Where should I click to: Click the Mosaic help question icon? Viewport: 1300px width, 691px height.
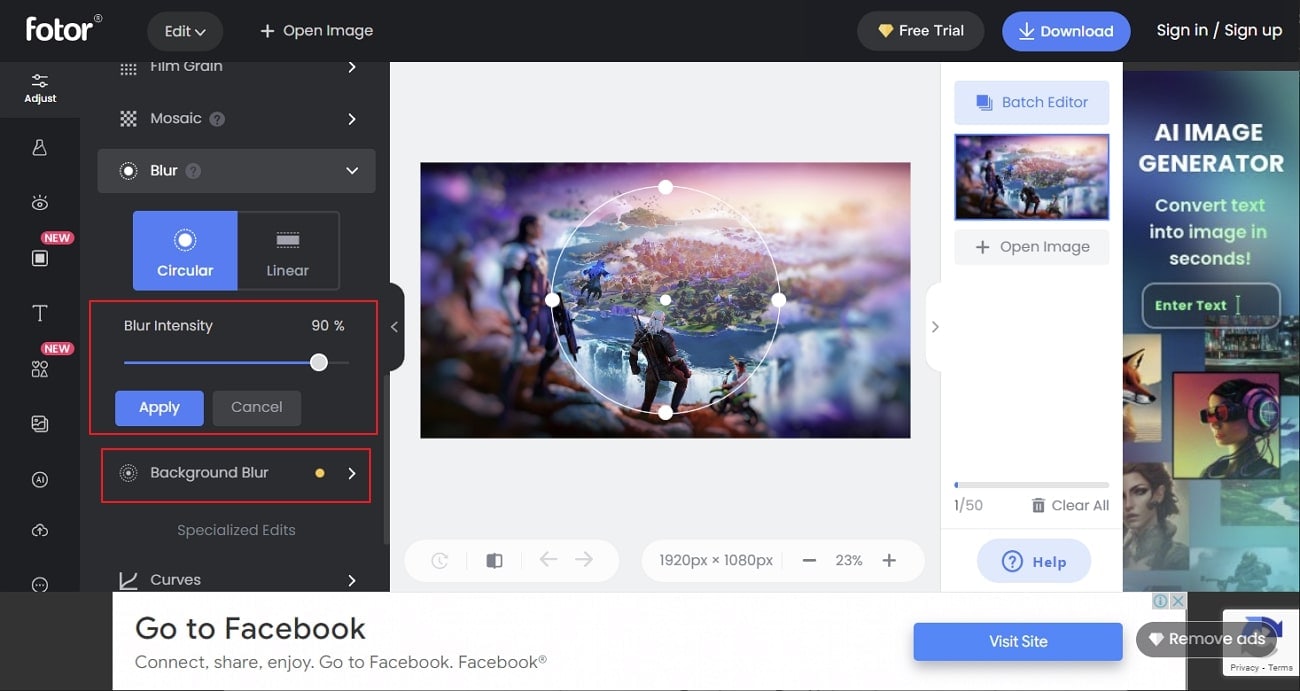point(217,119)
